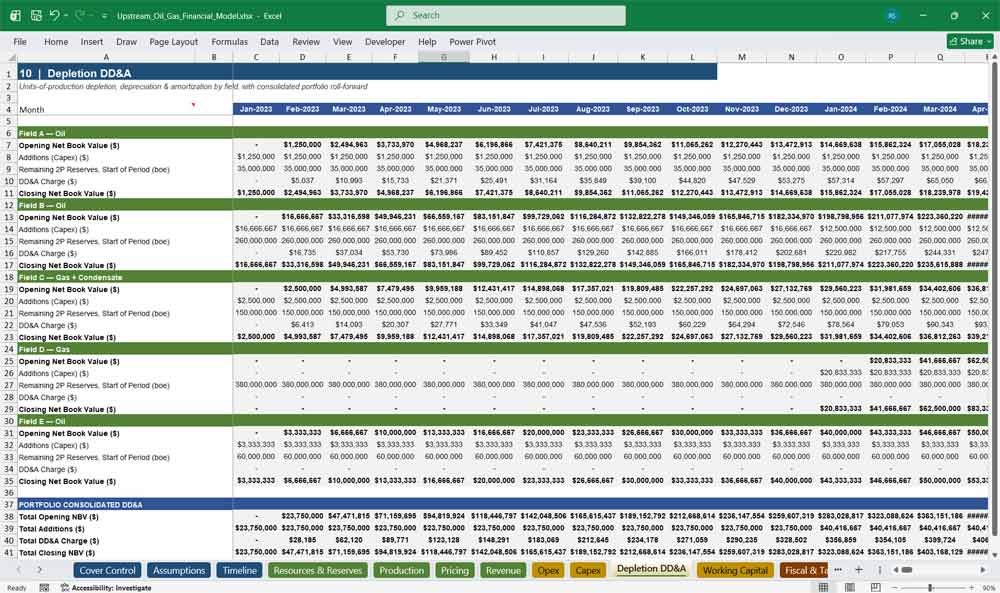Screen dimensions: 1000x593
Task: Open the Power Pivot ribbon tab
Action: pyautogui.click(x=473, y=41)
